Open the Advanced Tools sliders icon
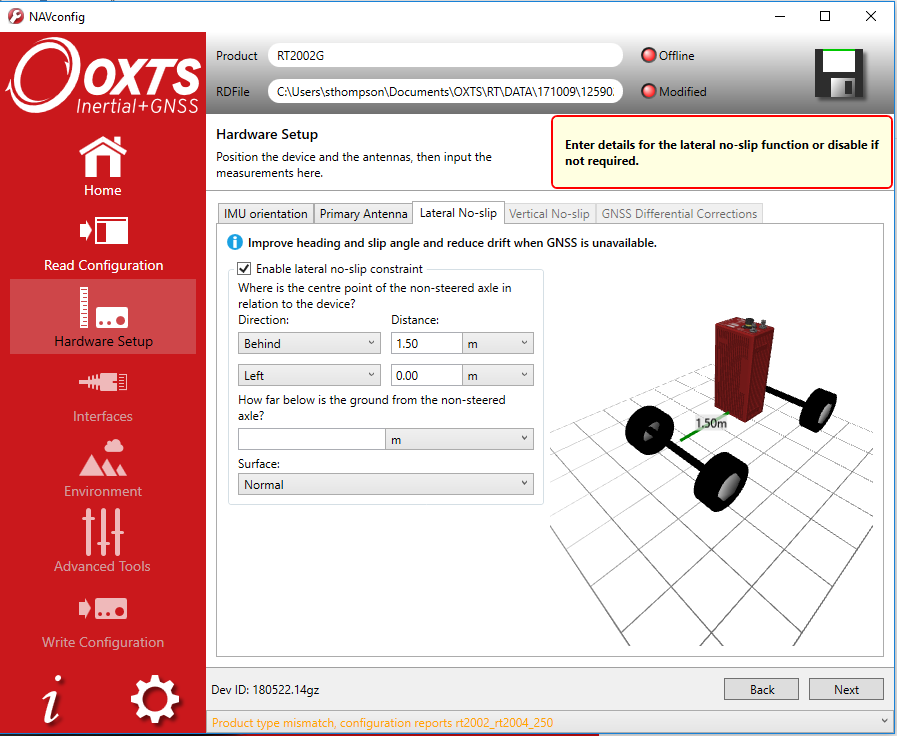Screen dimensions: 897x736 [103, 532]
